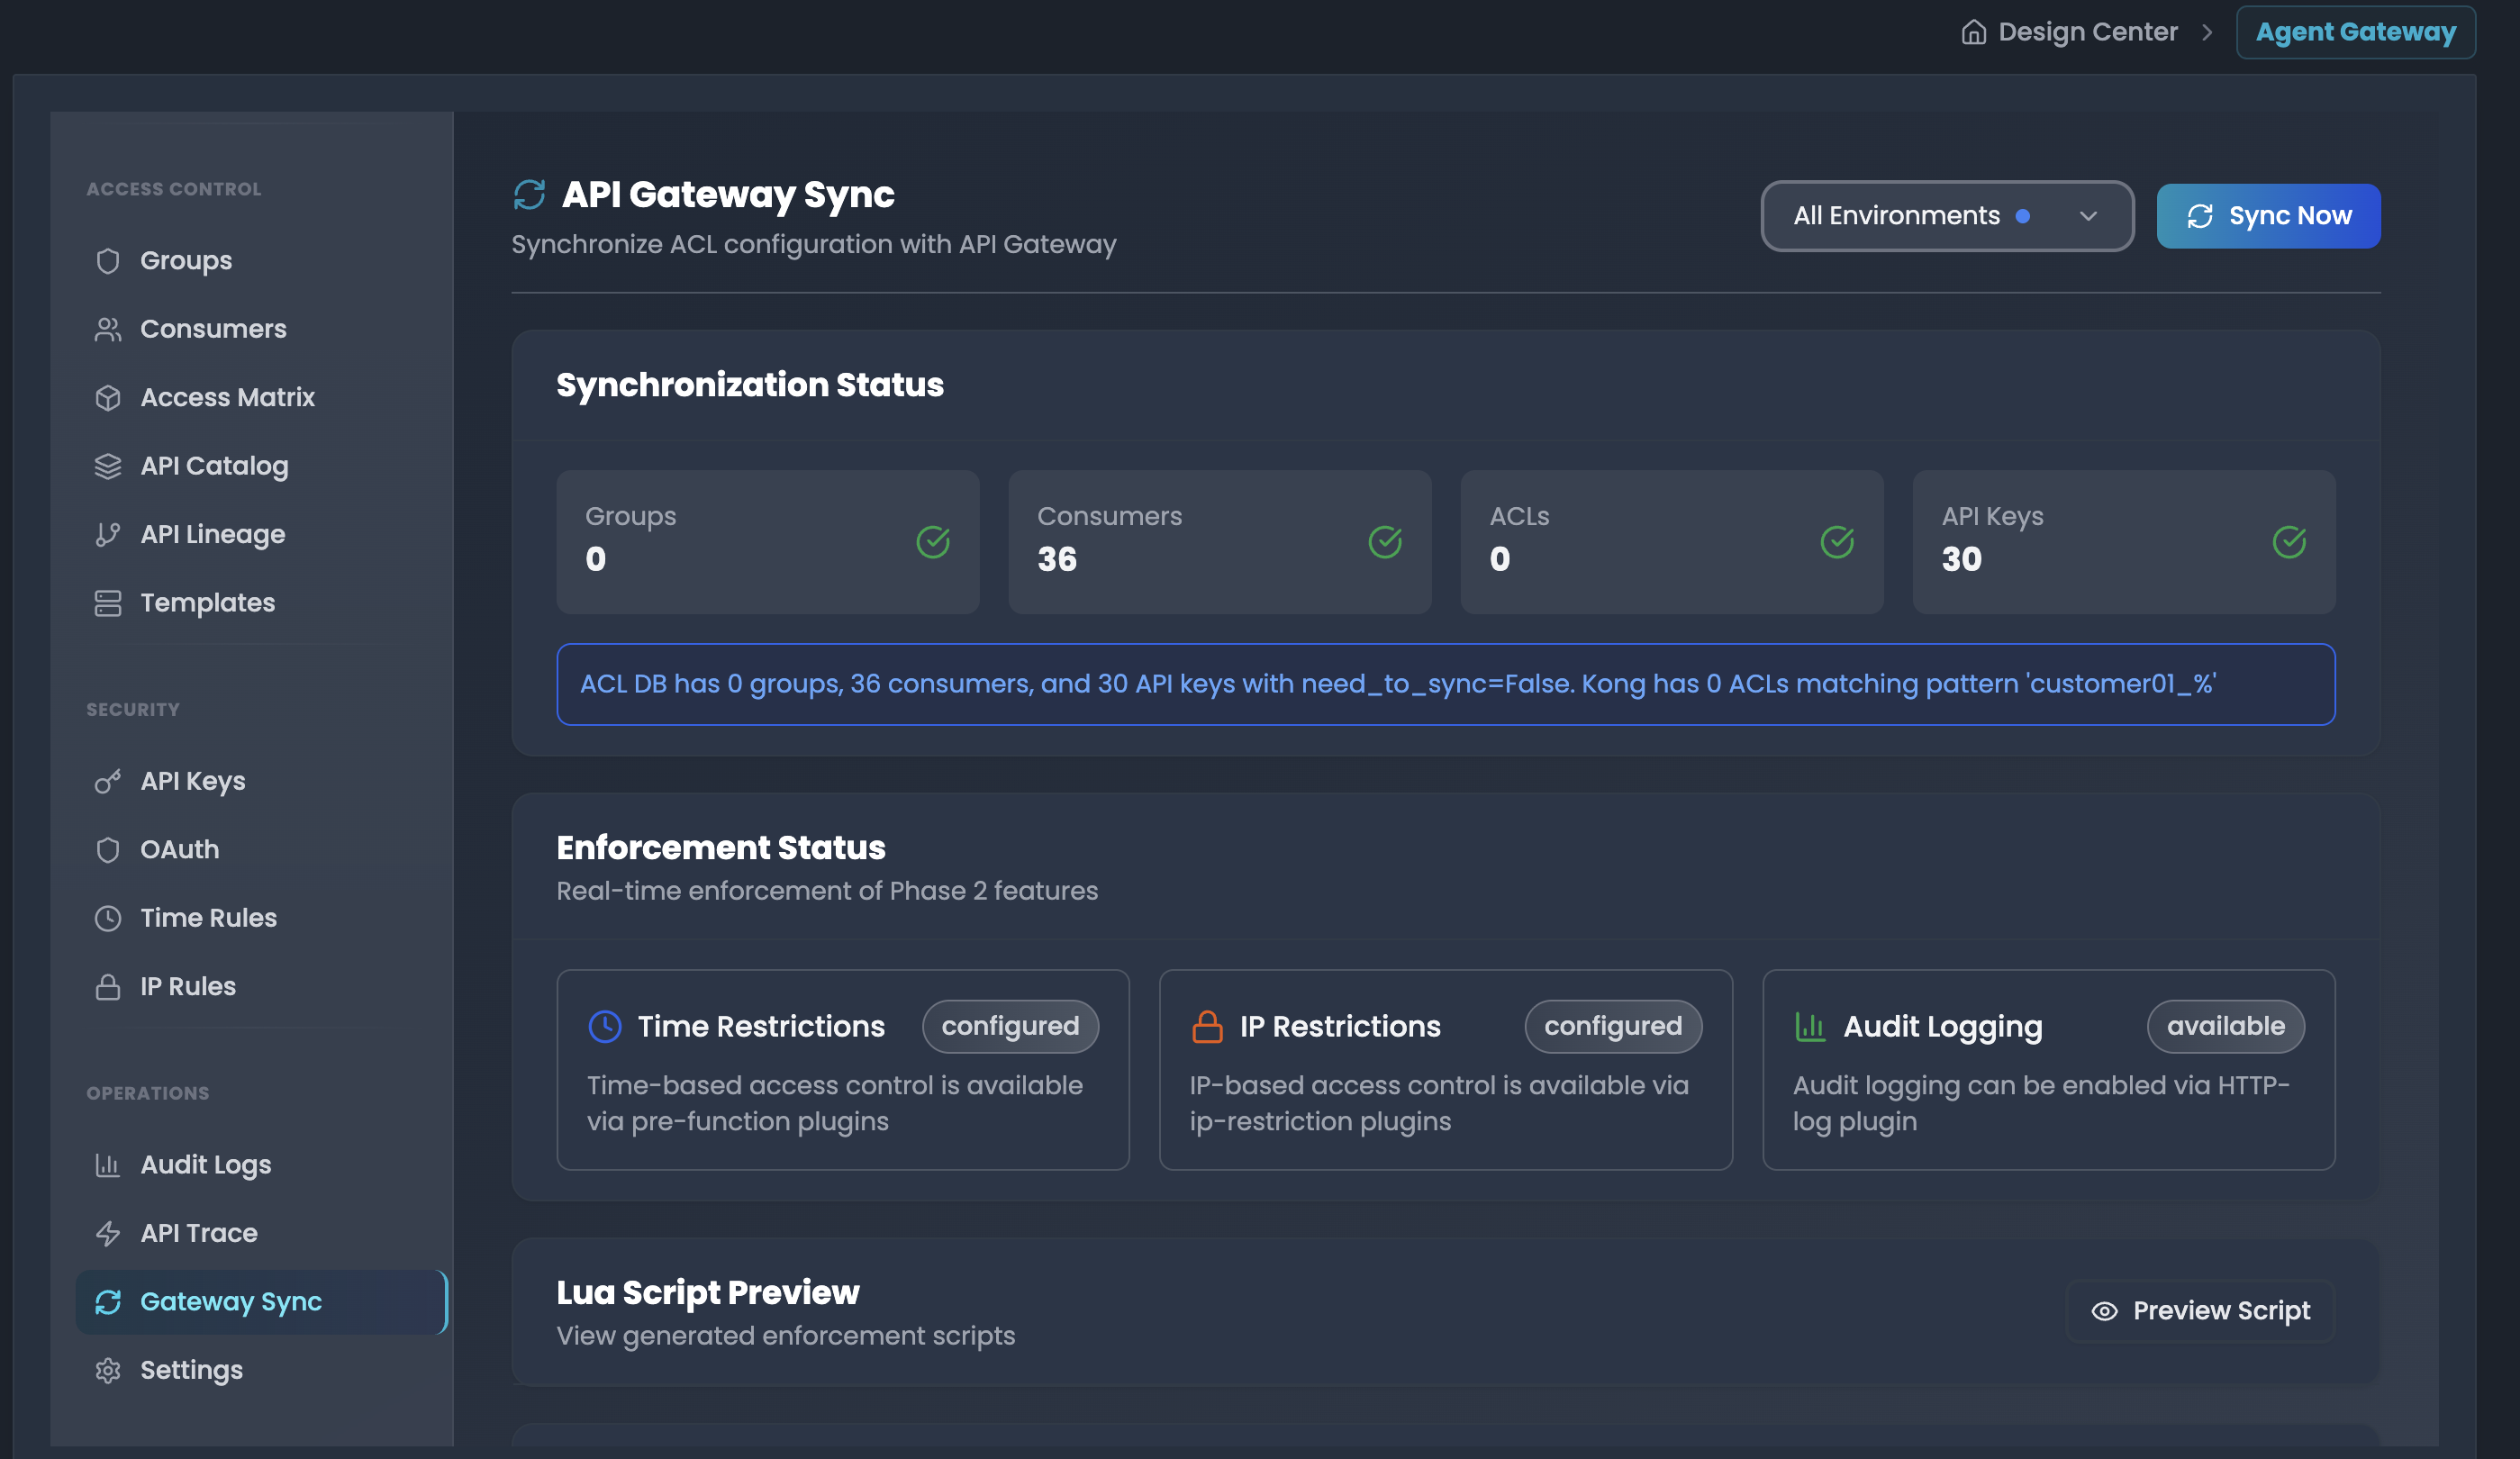Click the eye icon in Preview Script button
This screenshot has width=2520, height=1459.
pyautogui.click(x=2104, y=1311)
